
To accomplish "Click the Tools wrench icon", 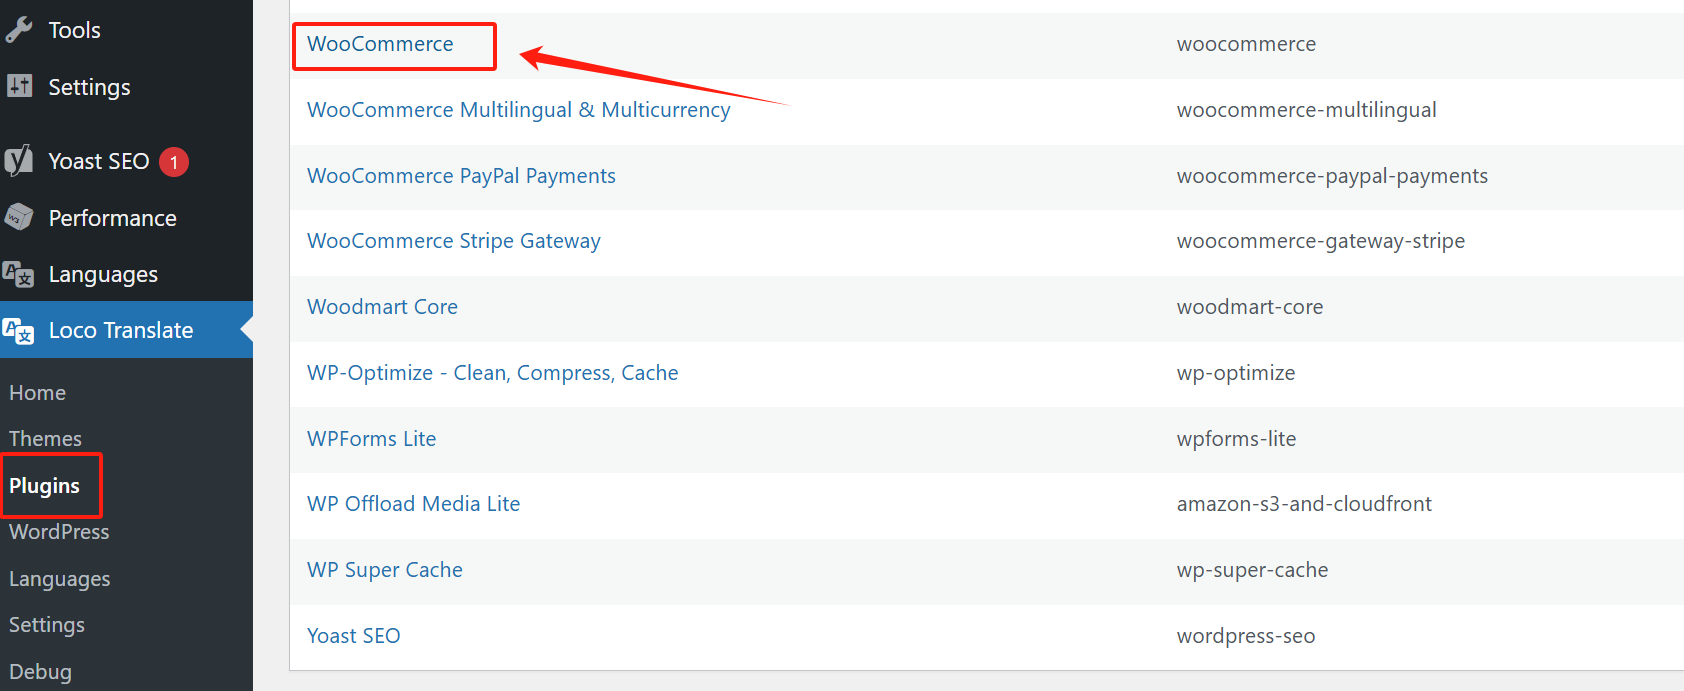I will [x=18, y=30].
